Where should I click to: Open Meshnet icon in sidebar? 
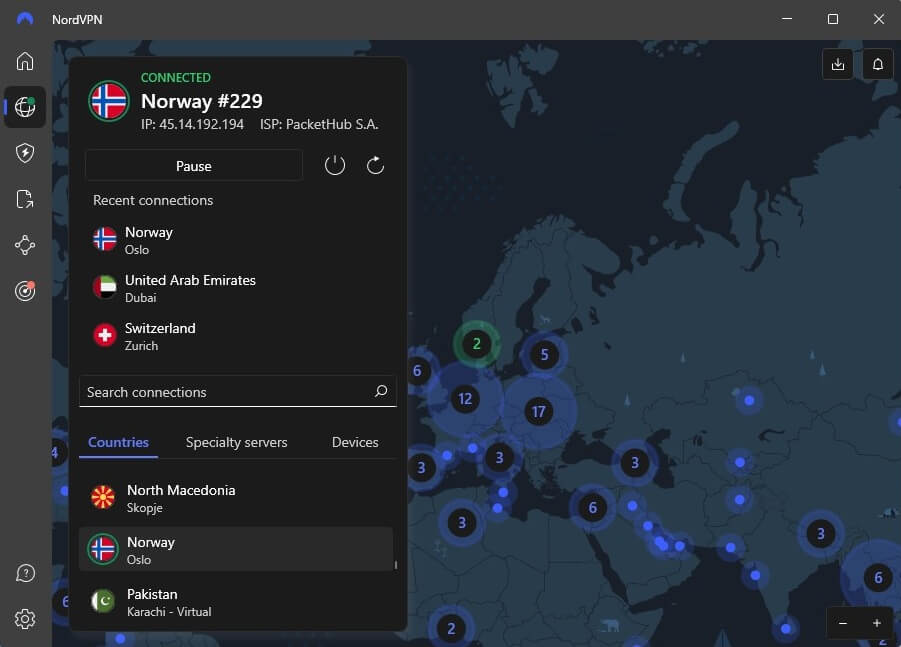(25, 245)
